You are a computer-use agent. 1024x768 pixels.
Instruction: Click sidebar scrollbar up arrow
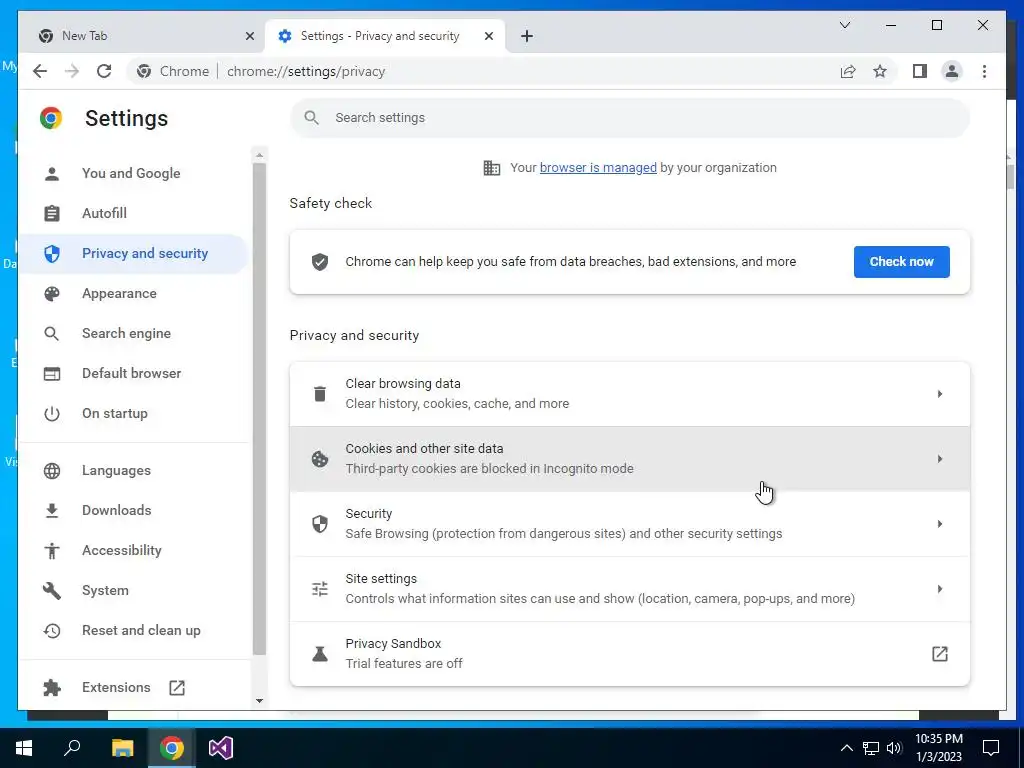tap(259, 155)
